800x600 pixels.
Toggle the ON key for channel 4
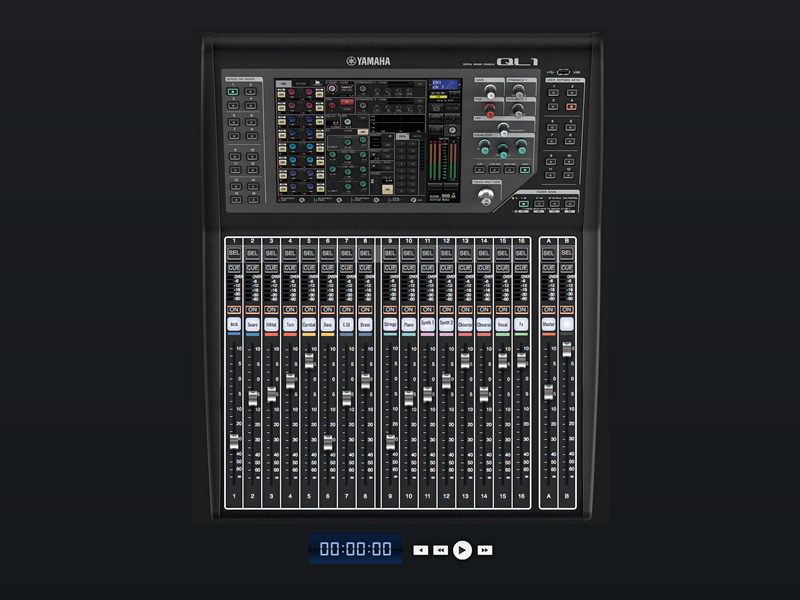click(x=290, y=310)
